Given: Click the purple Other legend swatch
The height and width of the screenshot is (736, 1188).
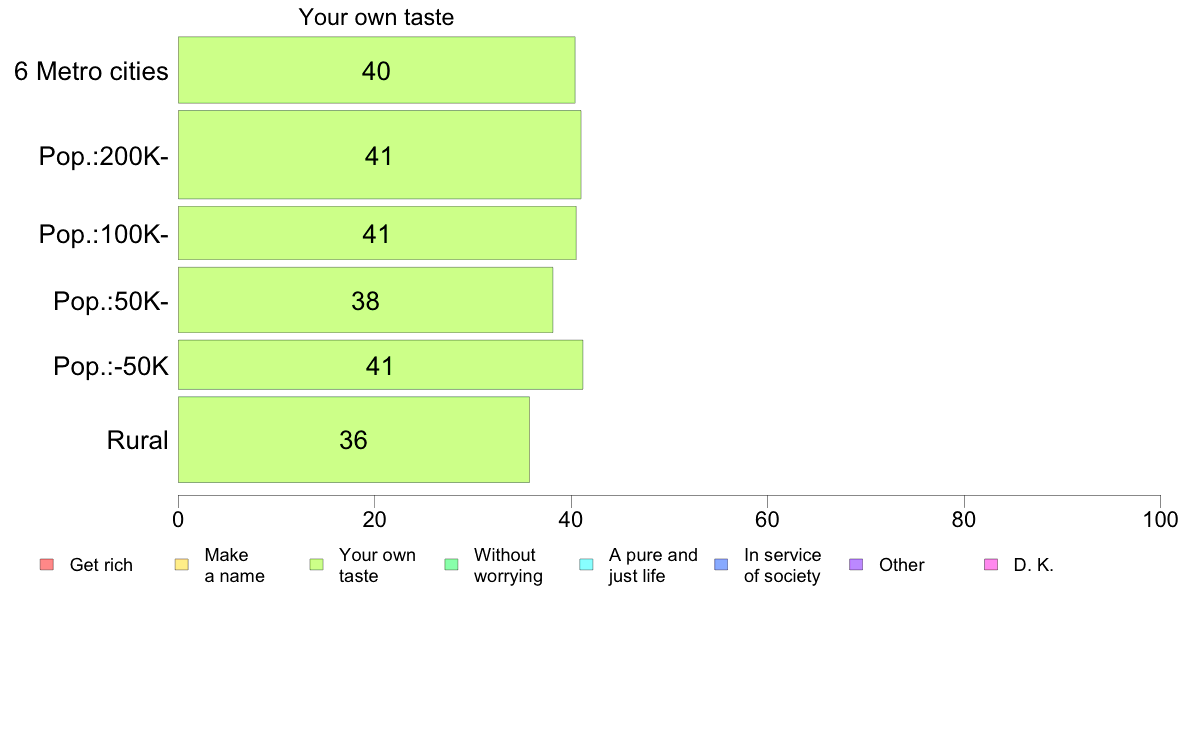Looking at the screenshot, I should (856, 565).
